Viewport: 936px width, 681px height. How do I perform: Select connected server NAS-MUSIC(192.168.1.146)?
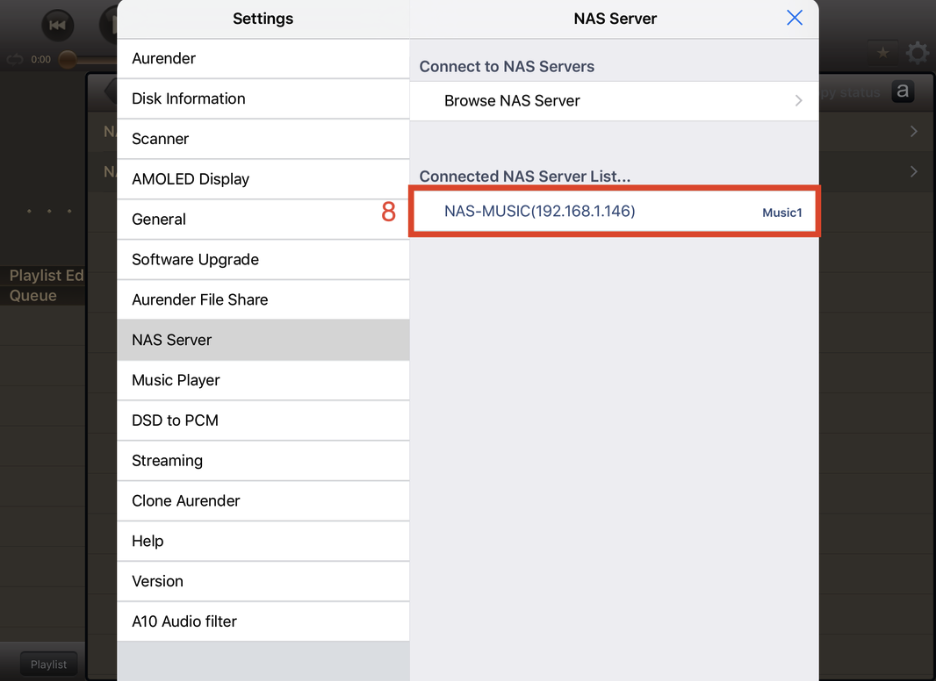click(x=614, y=211)
